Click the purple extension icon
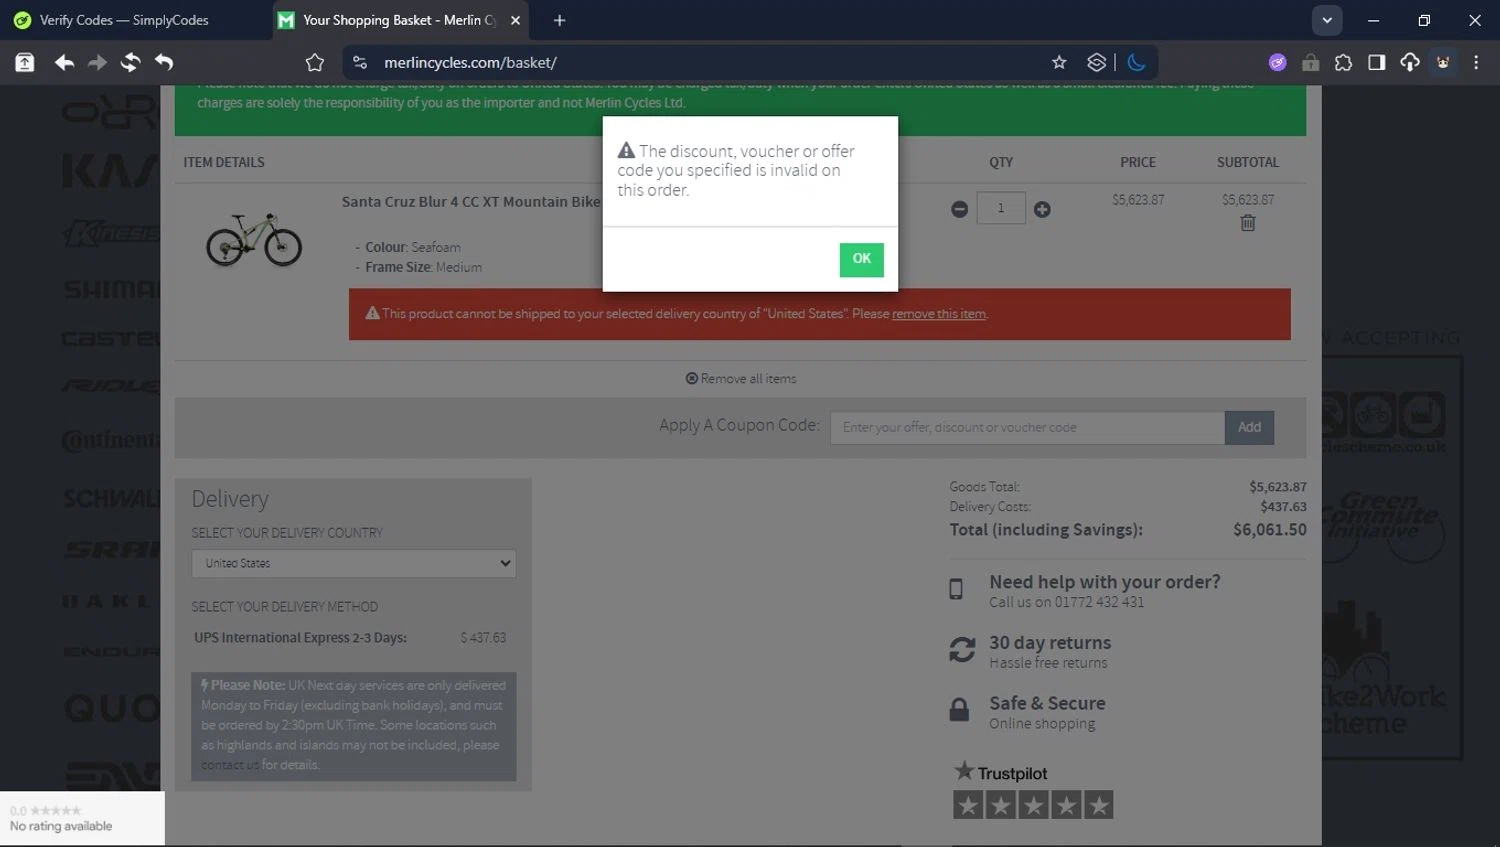The image size is (1500, 847). click(x=1277, y=63)
